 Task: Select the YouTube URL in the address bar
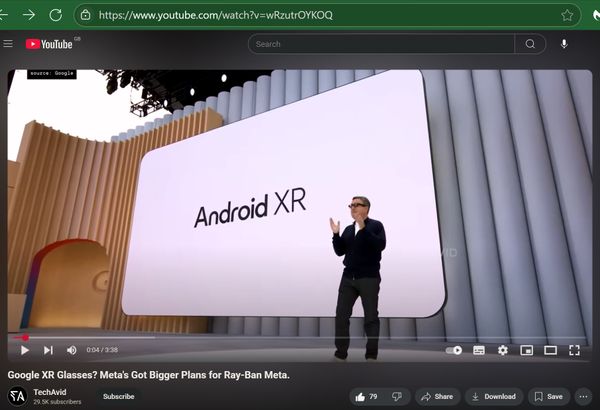pyautogui.click(x=215, y=15)
